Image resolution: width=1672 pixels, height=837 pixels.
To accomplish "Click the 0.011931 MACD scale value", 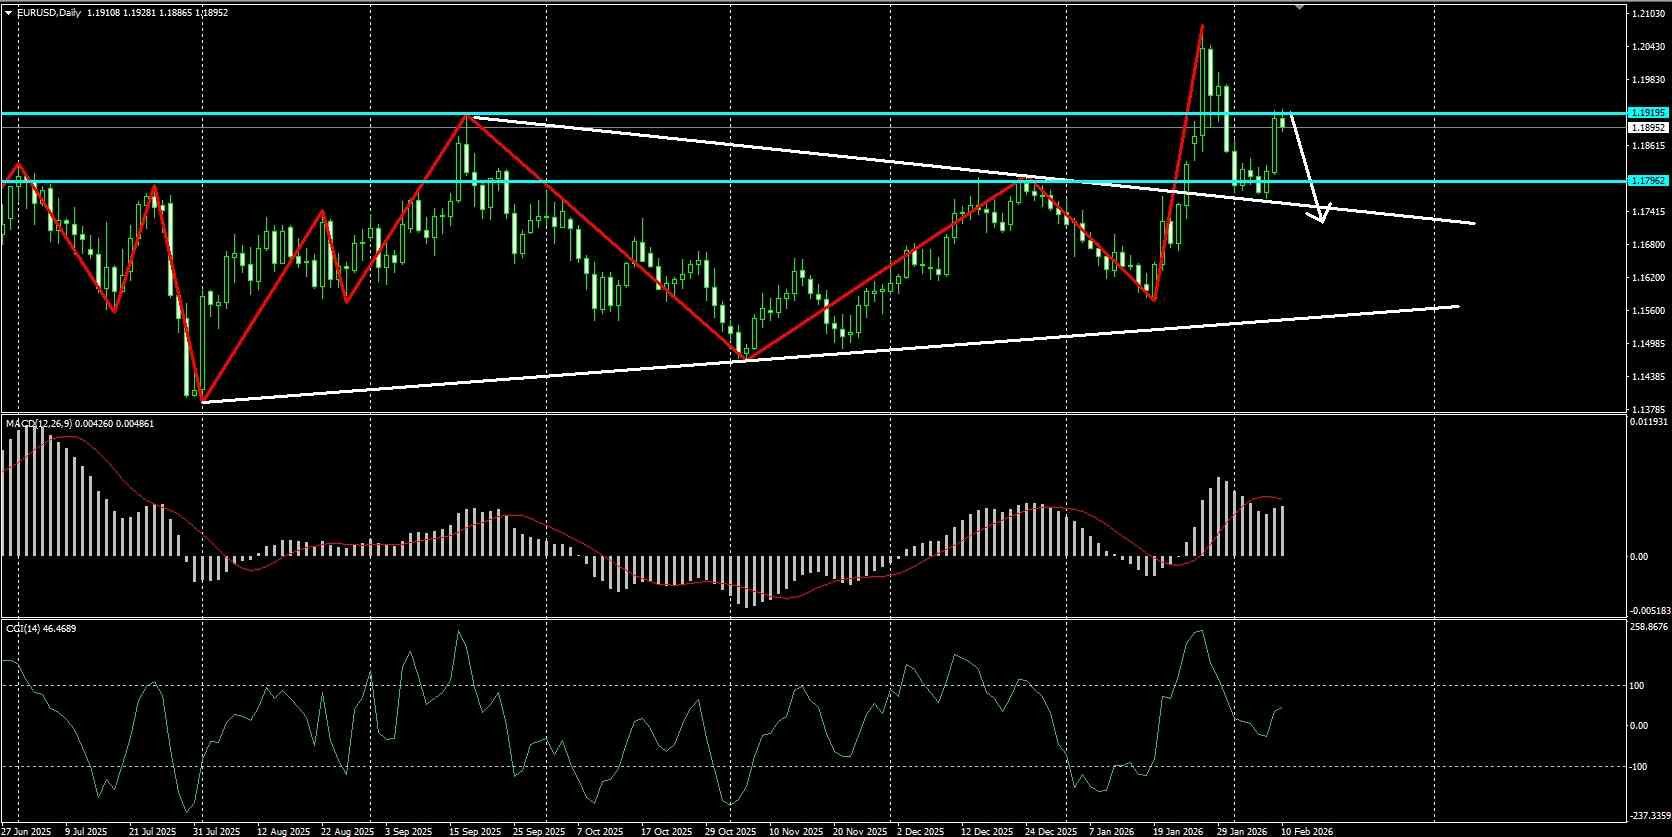I will click(x=1649, y=422).
